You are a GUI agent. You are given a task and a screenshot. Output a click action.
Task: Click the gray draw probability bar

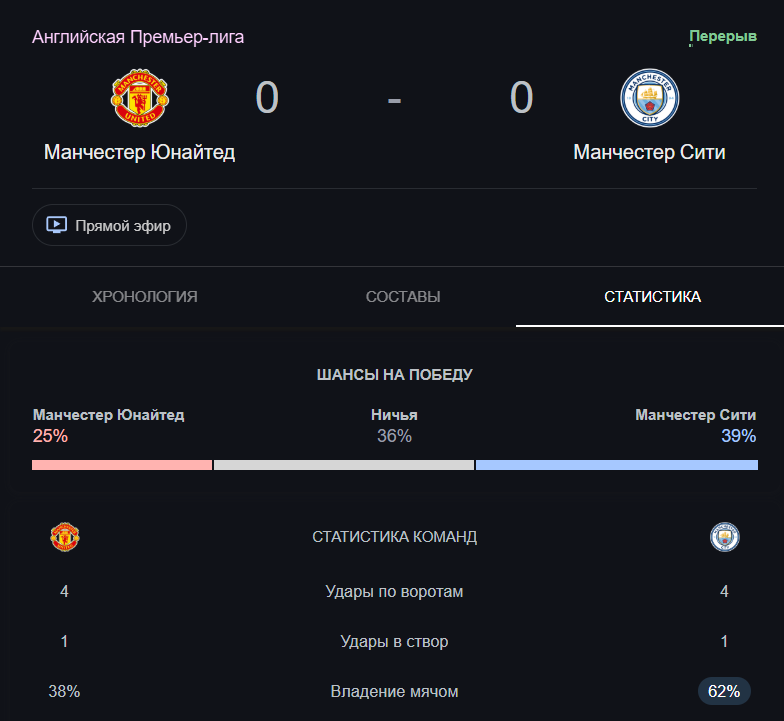coord(344,465)
